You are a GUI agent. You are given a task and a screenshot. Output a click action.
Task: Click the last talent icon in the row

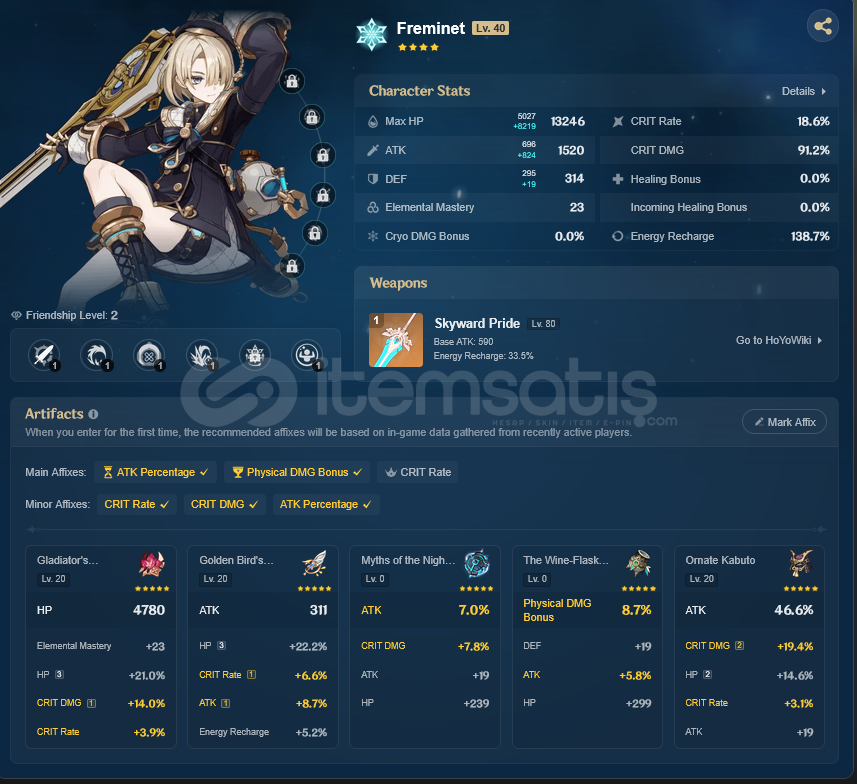pos(307,355)
